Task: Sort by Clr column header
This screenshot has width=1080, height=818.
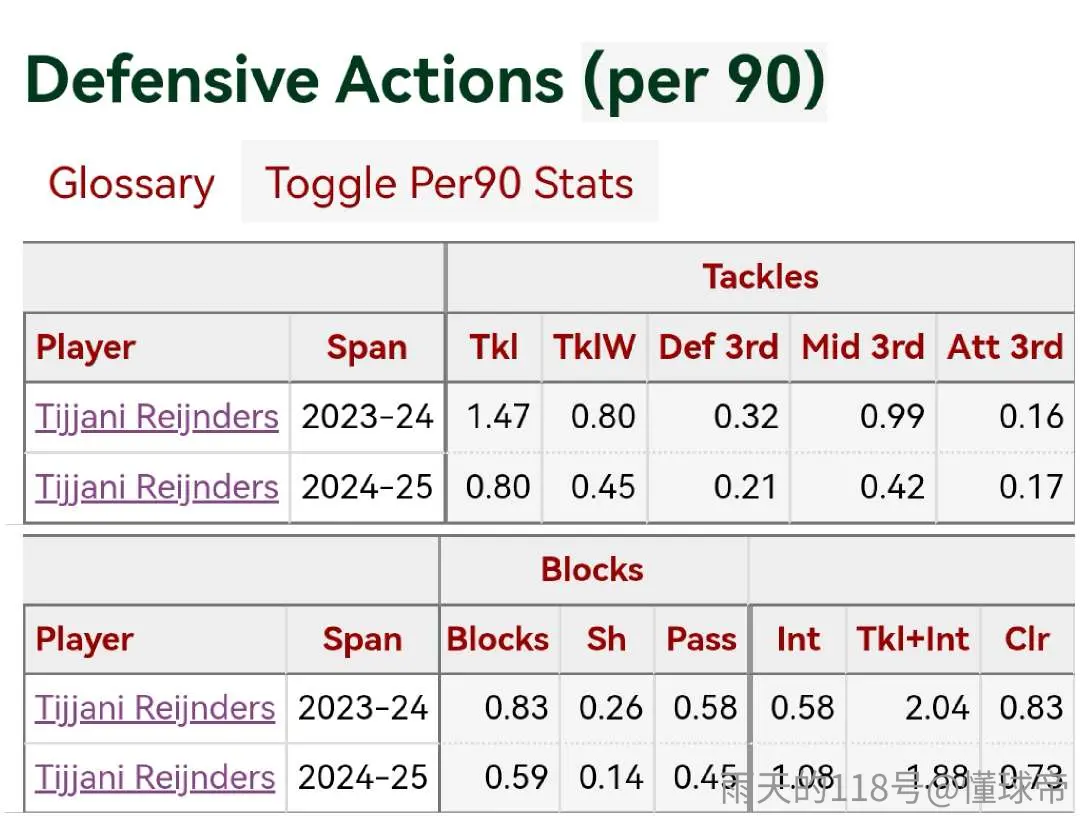Action: (1027, 639)
